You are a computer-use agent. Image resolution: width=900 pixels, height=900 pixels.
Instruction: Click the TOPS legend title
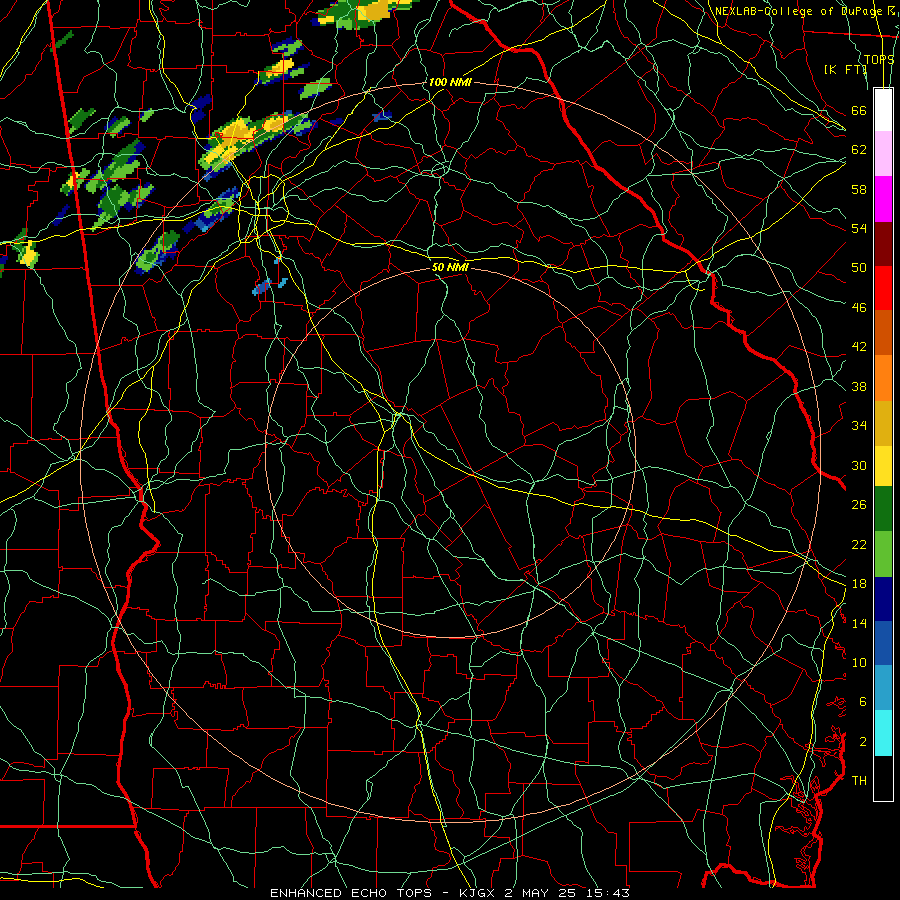879,60
